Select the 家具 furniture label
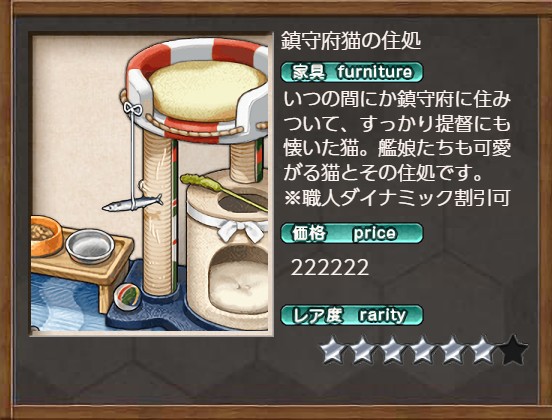This screenshot has height=420, width=552. [352, 72]
